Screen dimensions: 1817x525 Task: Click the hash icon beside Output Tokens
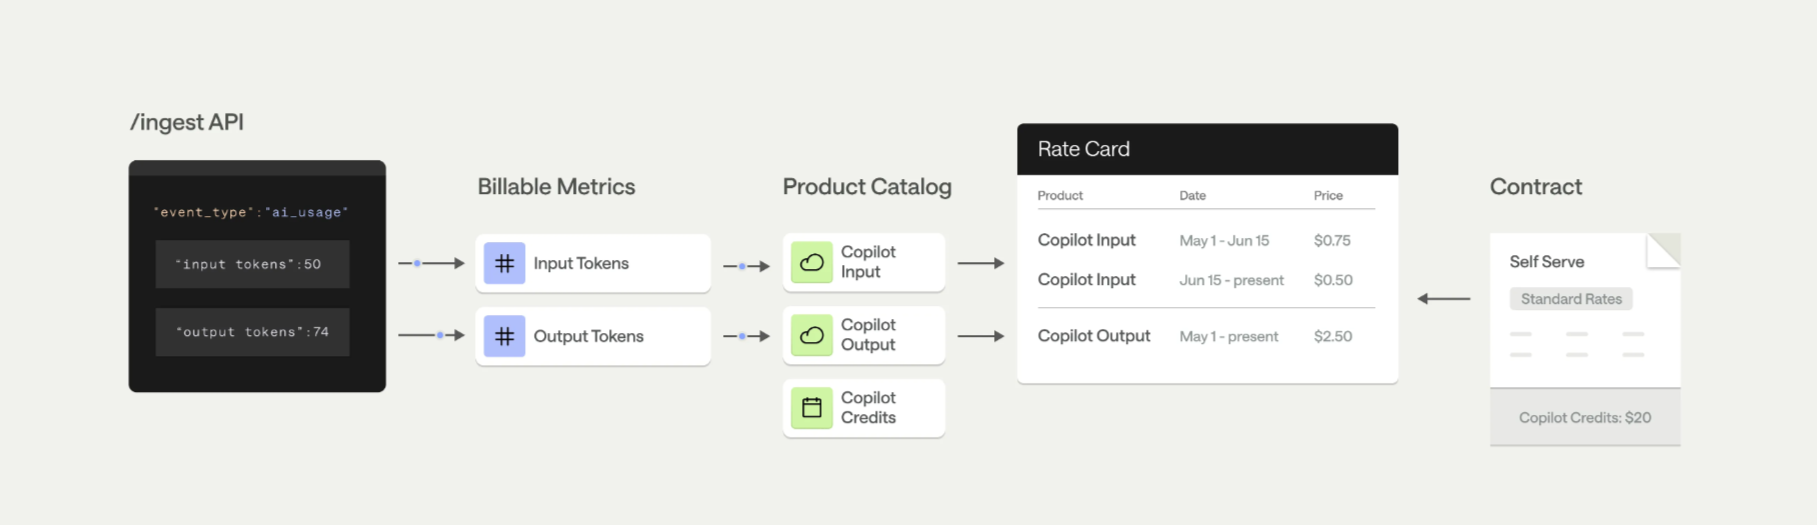pyautogui.click(x=505, y=337)
